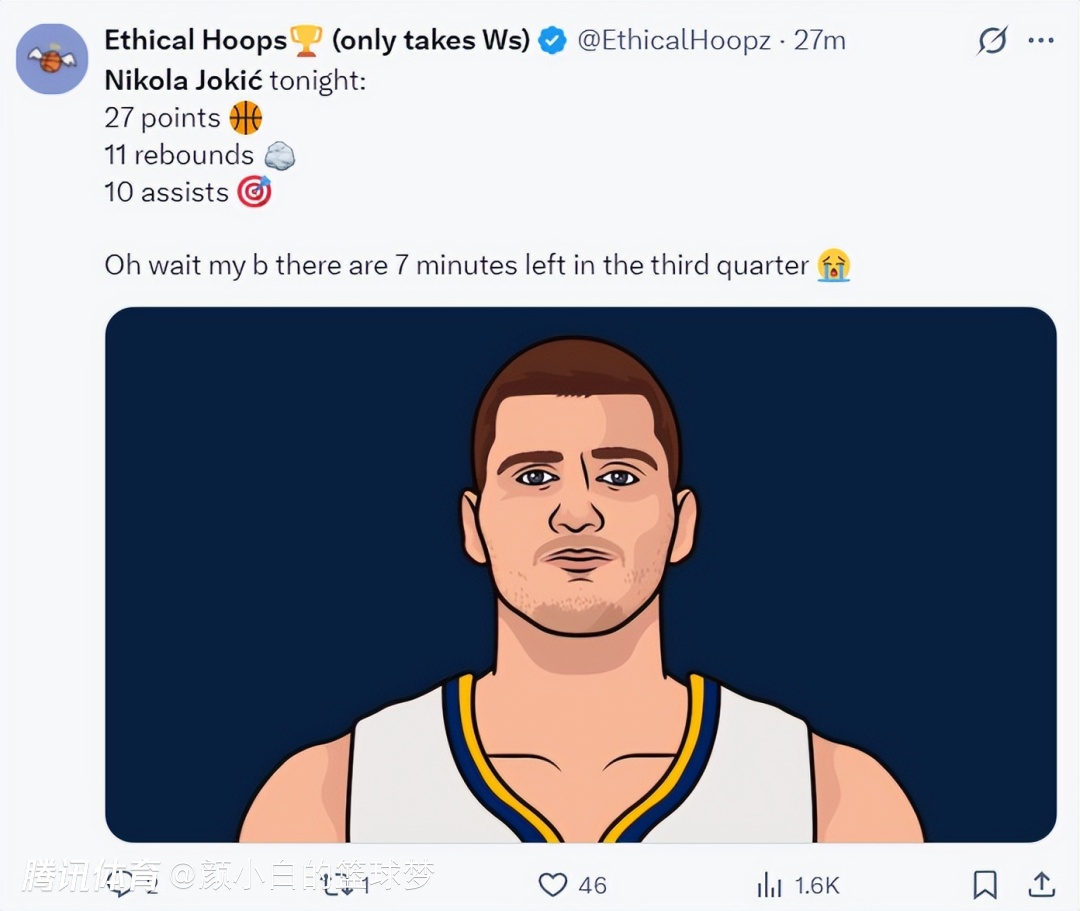
Task: Visit the @EthicalHoopz handle
Action: (x=674, y=41)
